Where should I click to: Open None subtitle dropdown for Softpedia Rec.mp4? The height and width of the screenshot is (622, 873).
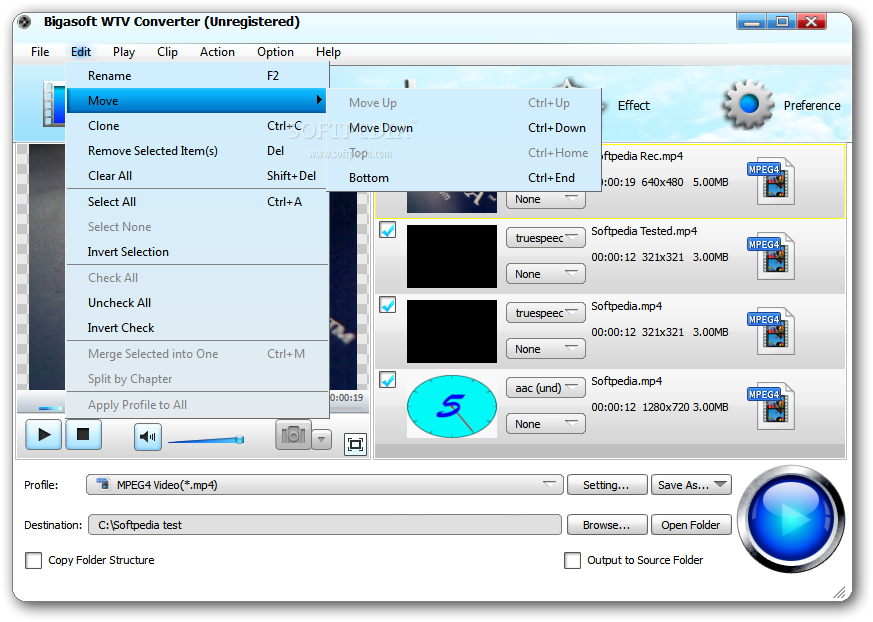coord(546,199)
